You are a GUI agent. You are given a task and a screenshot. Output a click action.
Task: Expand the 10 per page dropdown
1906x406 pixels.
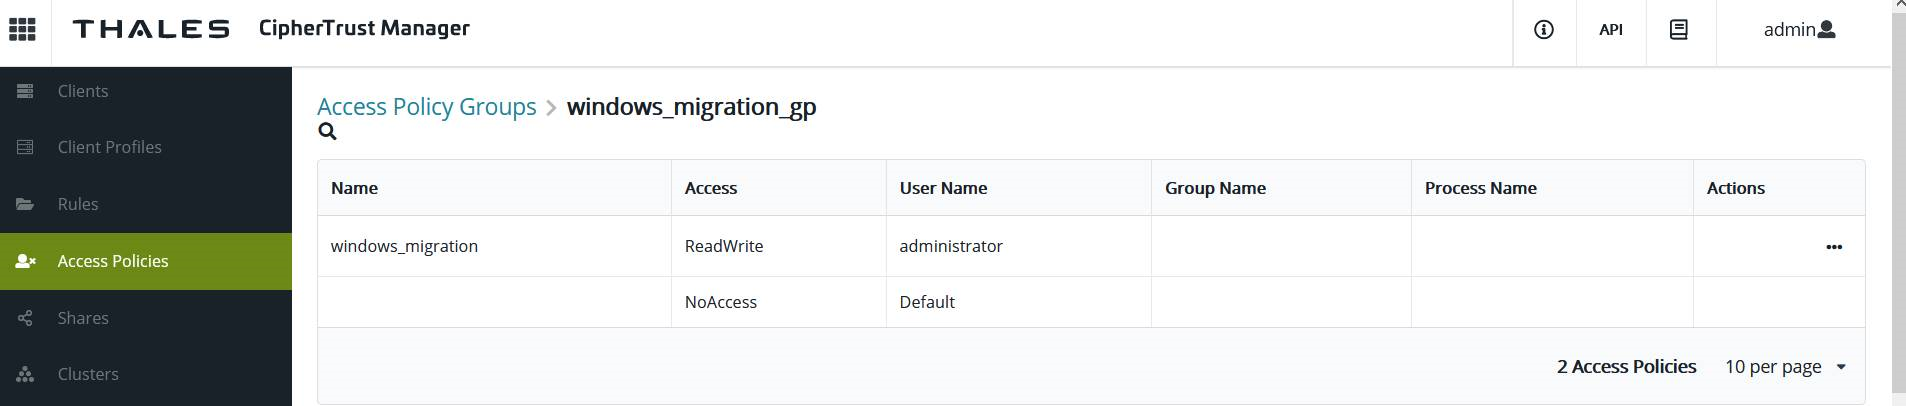tap(1785, 367)
